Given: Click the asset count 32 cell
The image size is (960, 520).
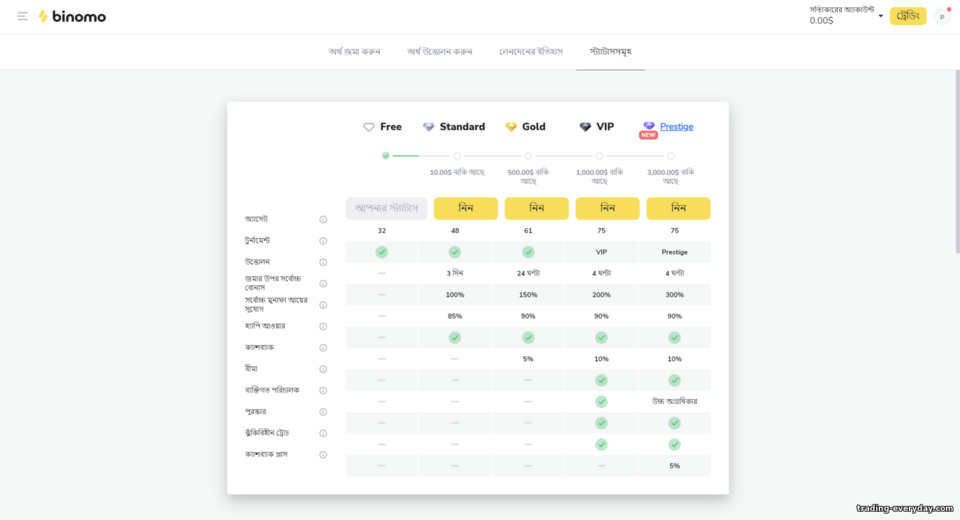Looking at the screenshot, I should click(x=381, y=231).
